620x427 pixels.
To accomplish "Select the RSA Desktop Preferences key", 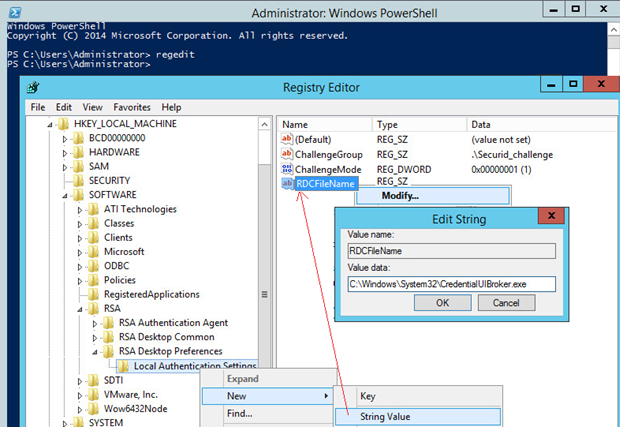I will pyautogui.click(x=172, y=351).
